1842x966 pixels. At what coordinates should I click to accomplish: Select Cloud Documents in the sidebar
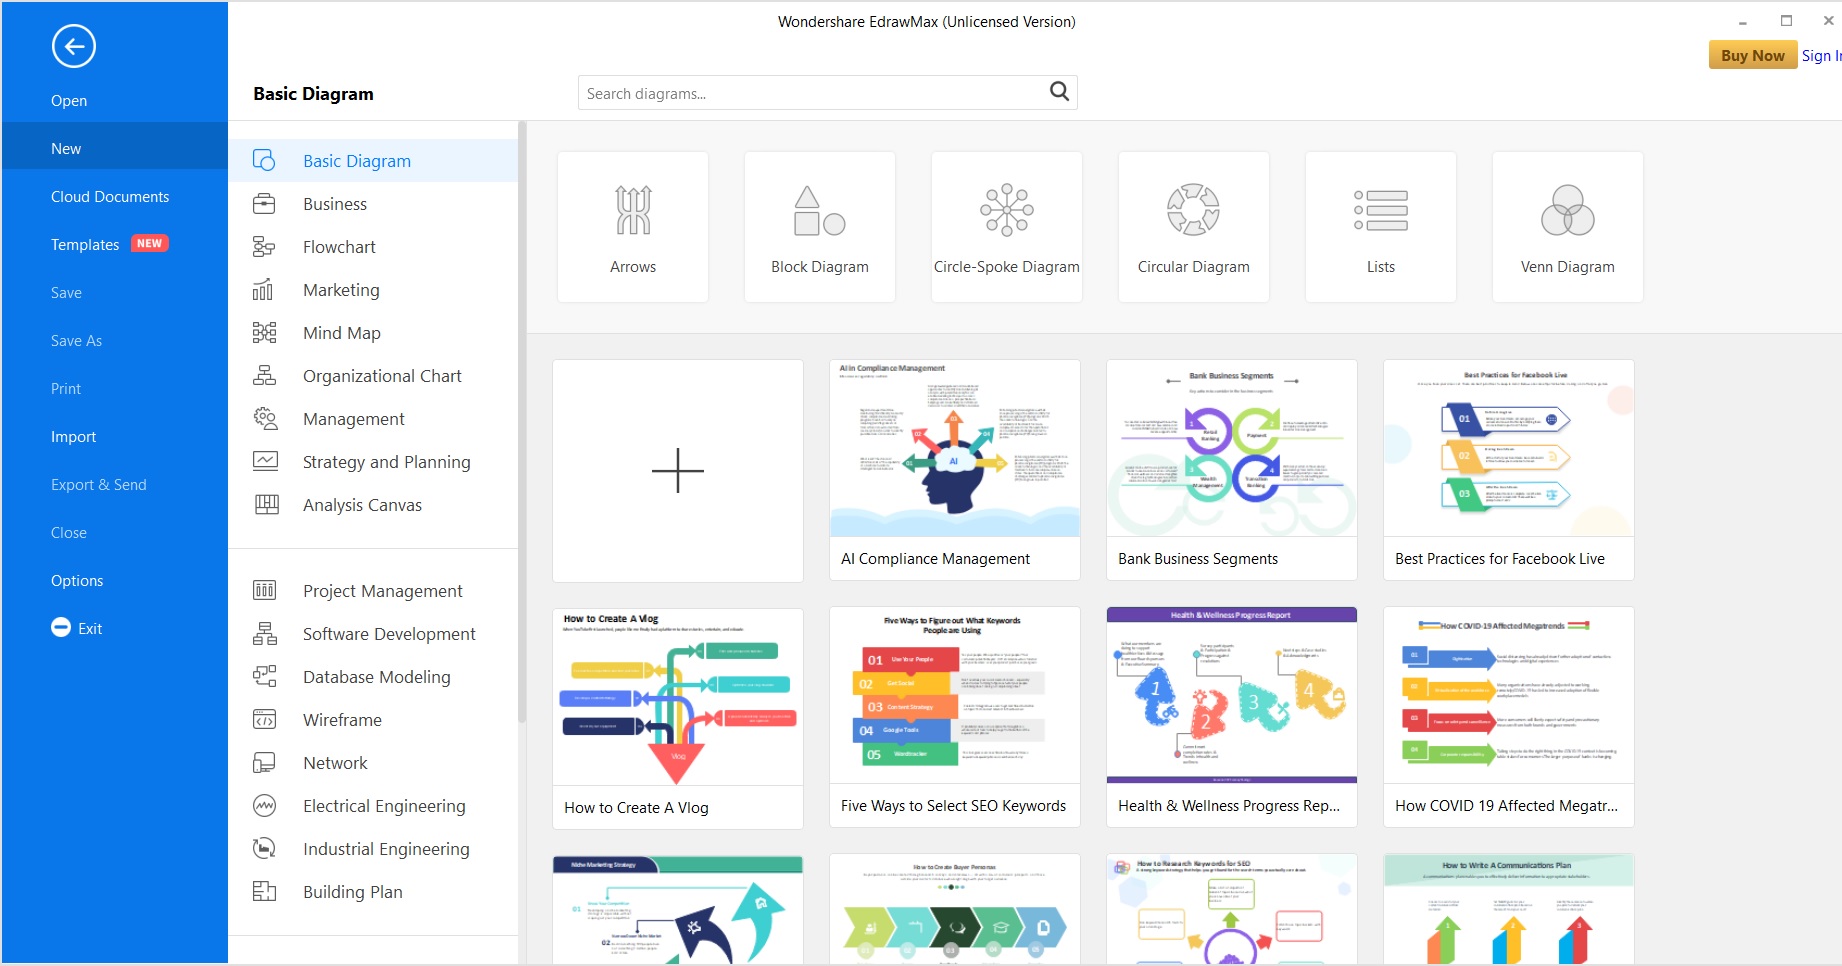click(x=110, y=196)
